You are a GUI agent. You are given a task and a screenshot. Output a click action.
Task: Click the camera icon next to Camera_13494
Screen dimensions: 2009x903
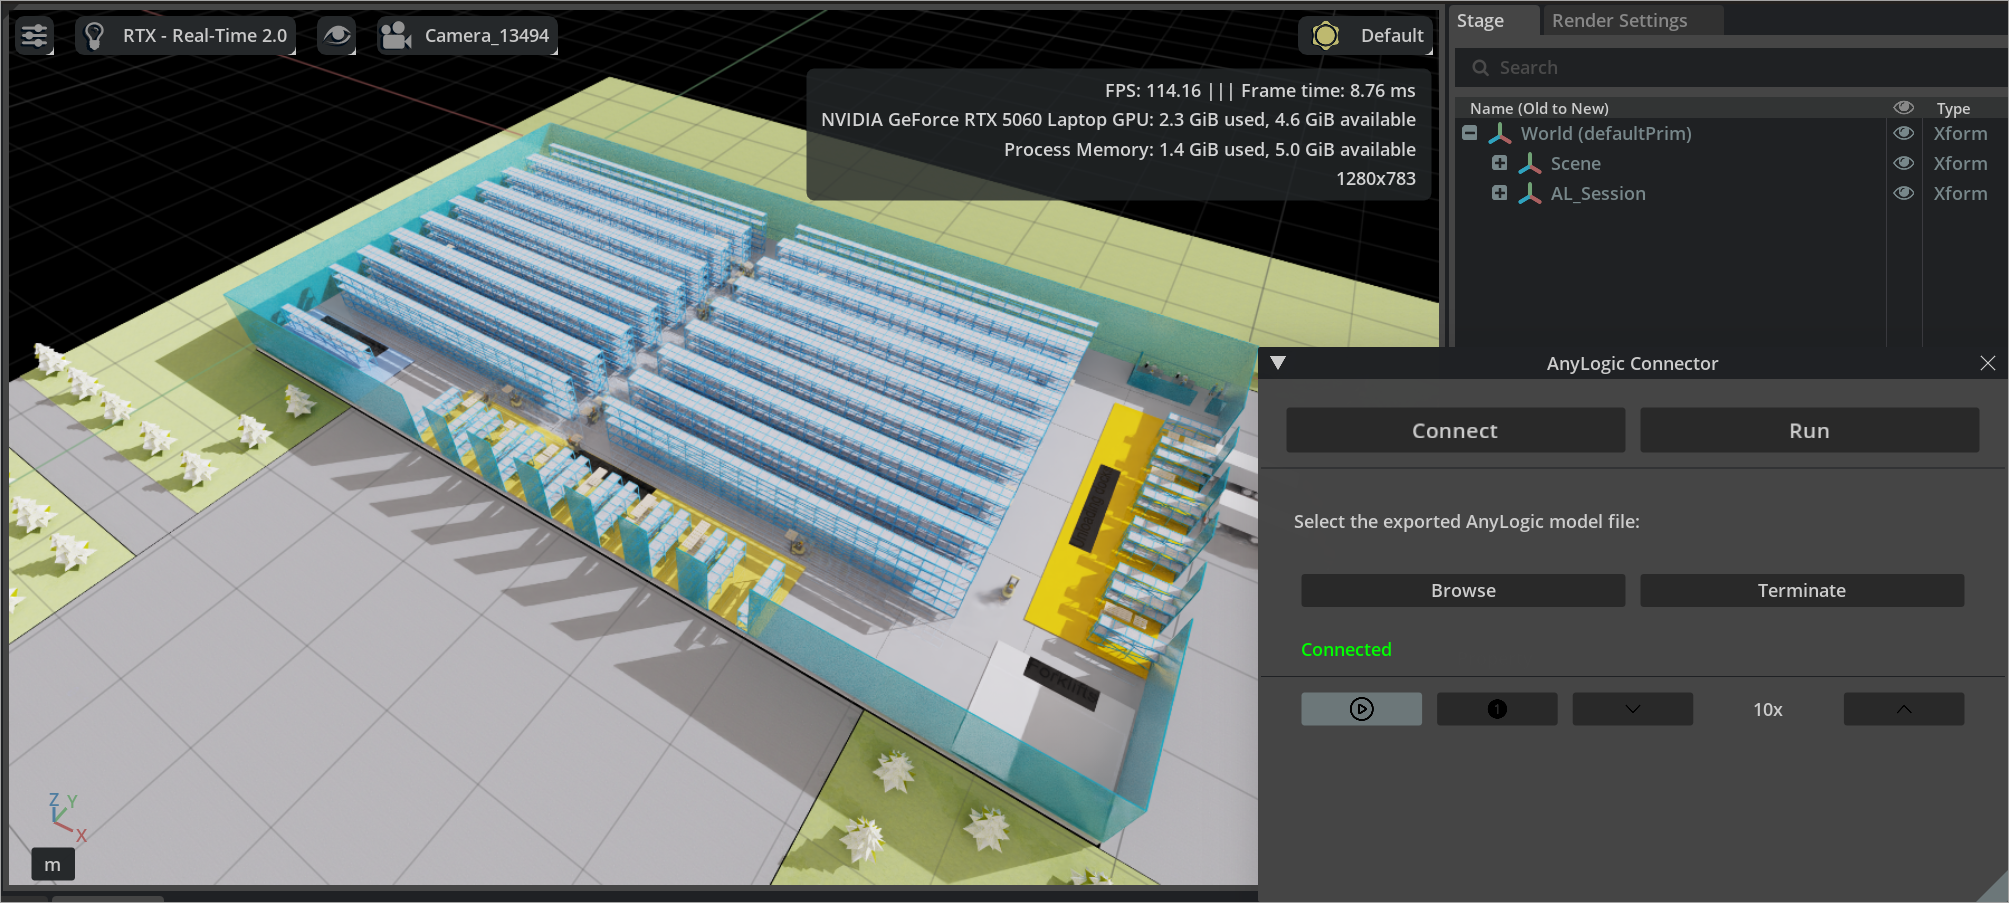click(395, 35)
